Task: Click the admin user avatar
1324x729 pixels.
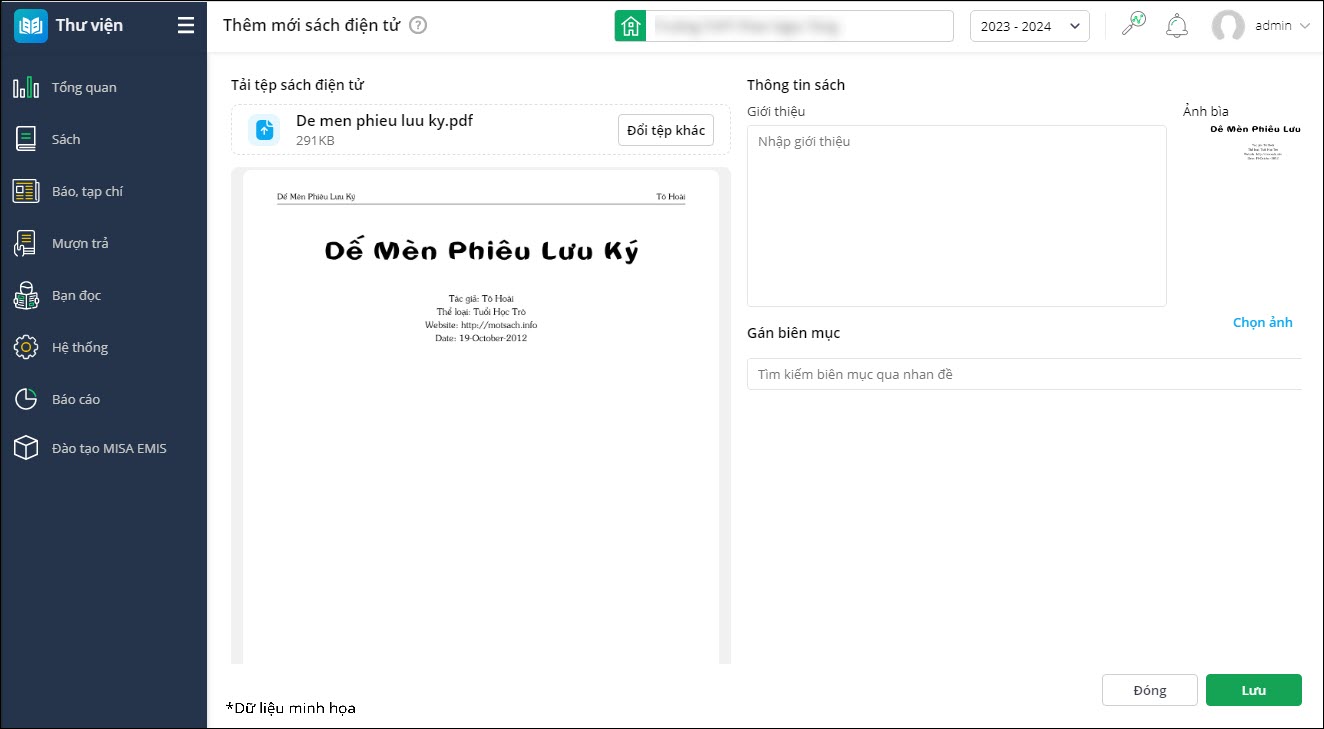Action: click(1228, 26)
